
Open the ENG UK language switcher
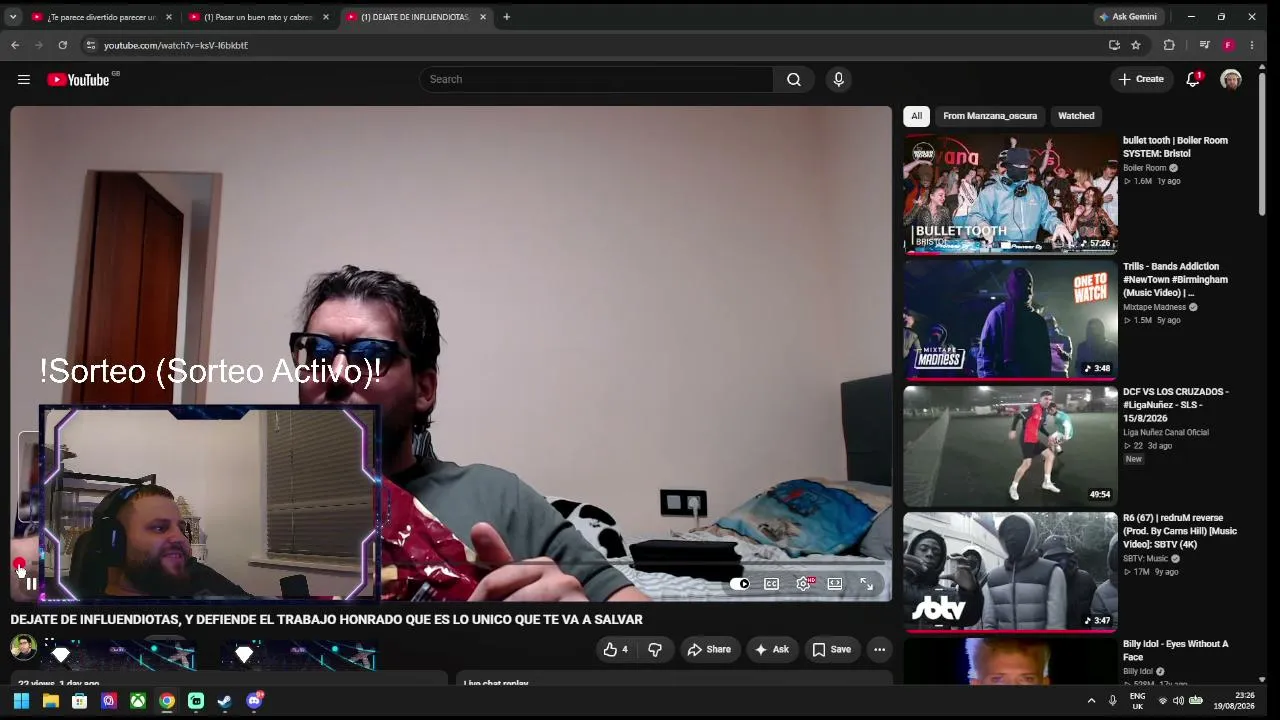tap(1137, 701)
